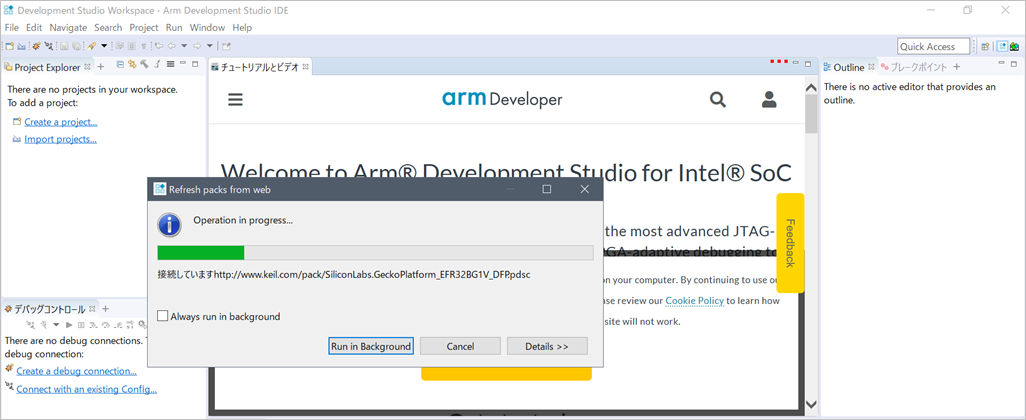Select the Debug Control (デバッグコントロール) tab

[x=49, y=309]
